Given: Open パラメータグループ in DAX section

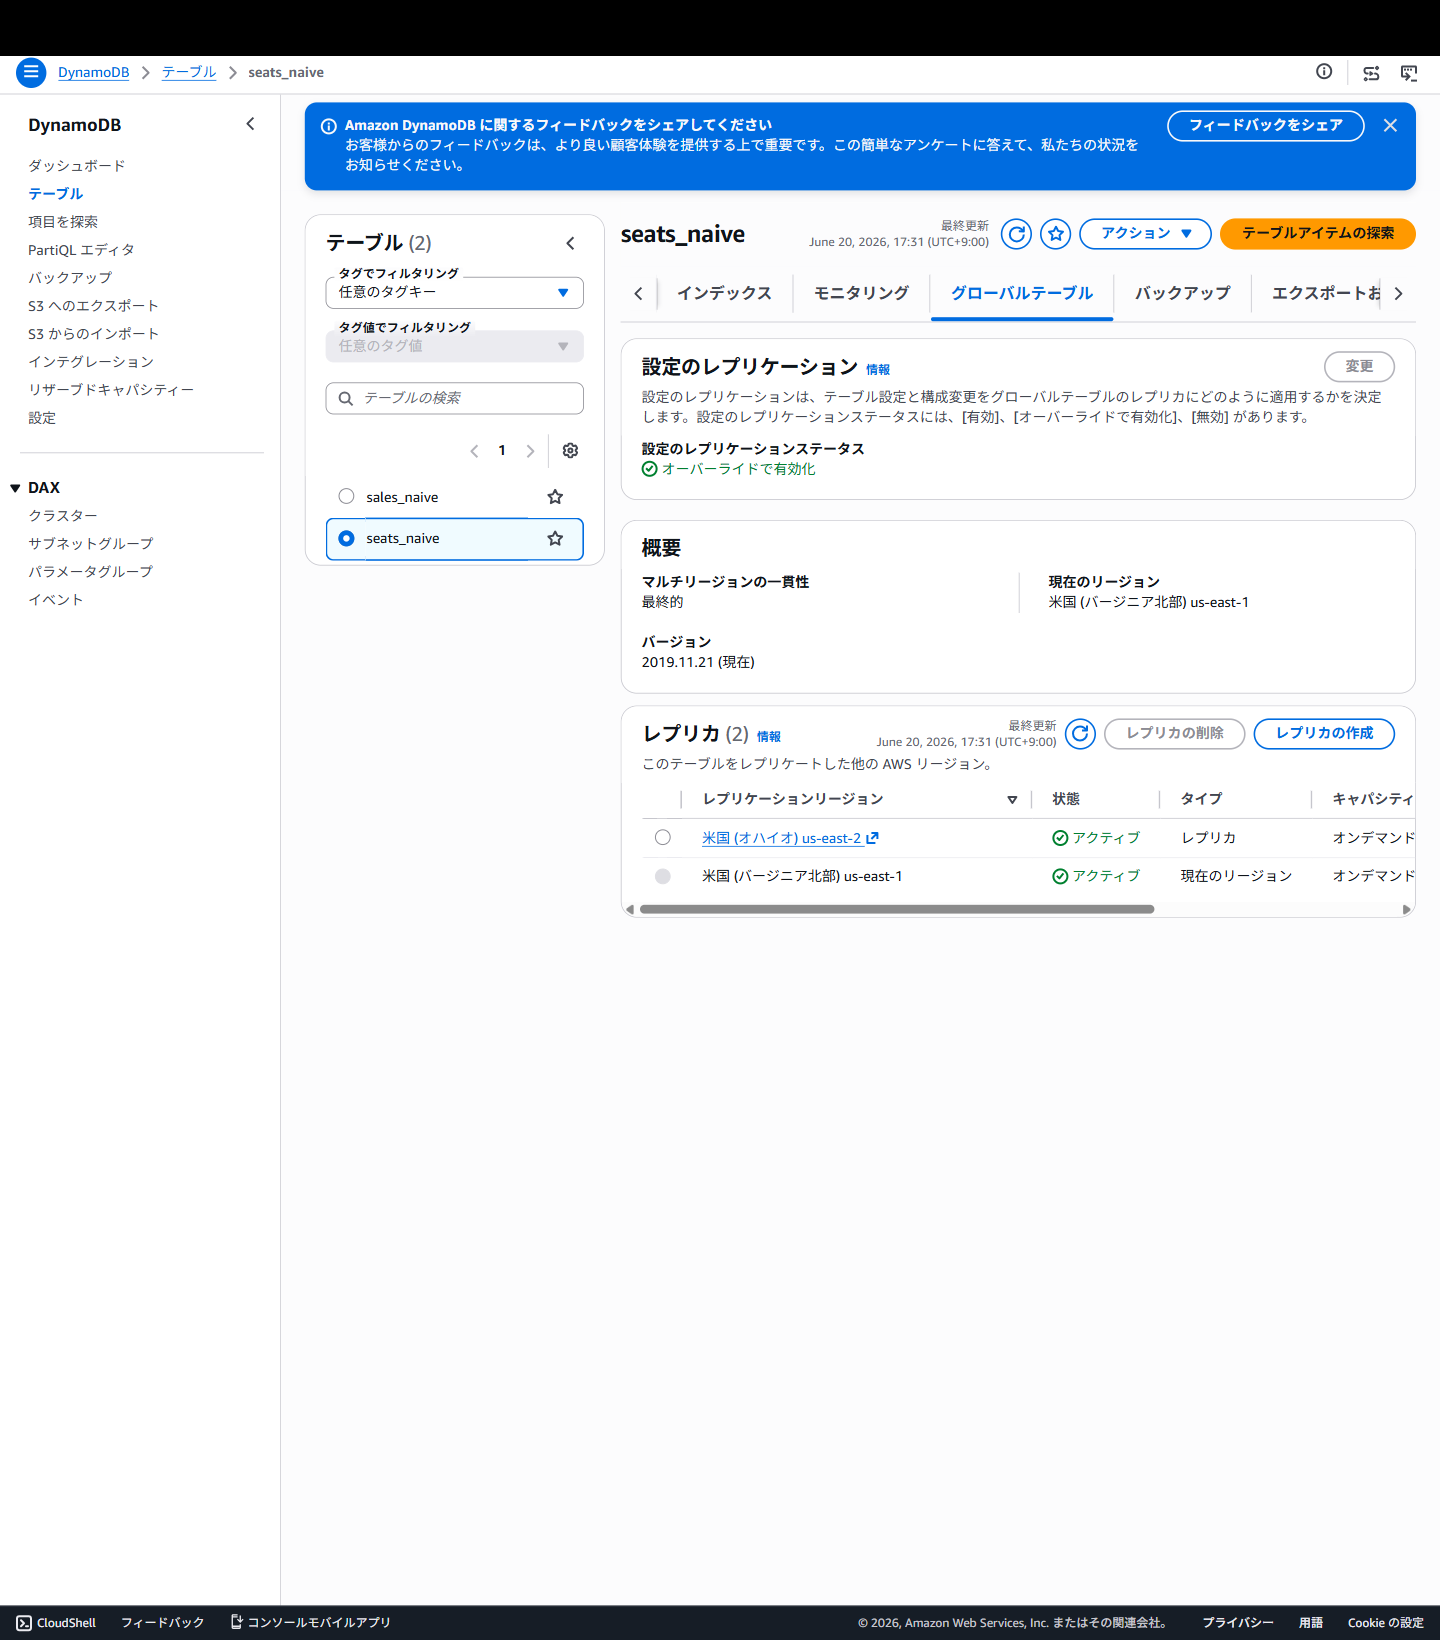Looking at the screenshot, I should point(91,572).
